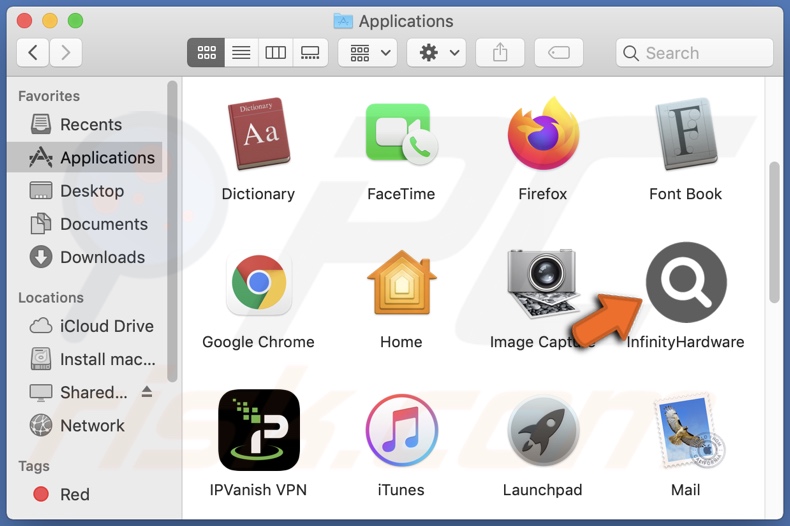Viewport: 790px width, 526px height.
Task: Open iCloud Drive in the sidebar
Action: tap(85, 326)
